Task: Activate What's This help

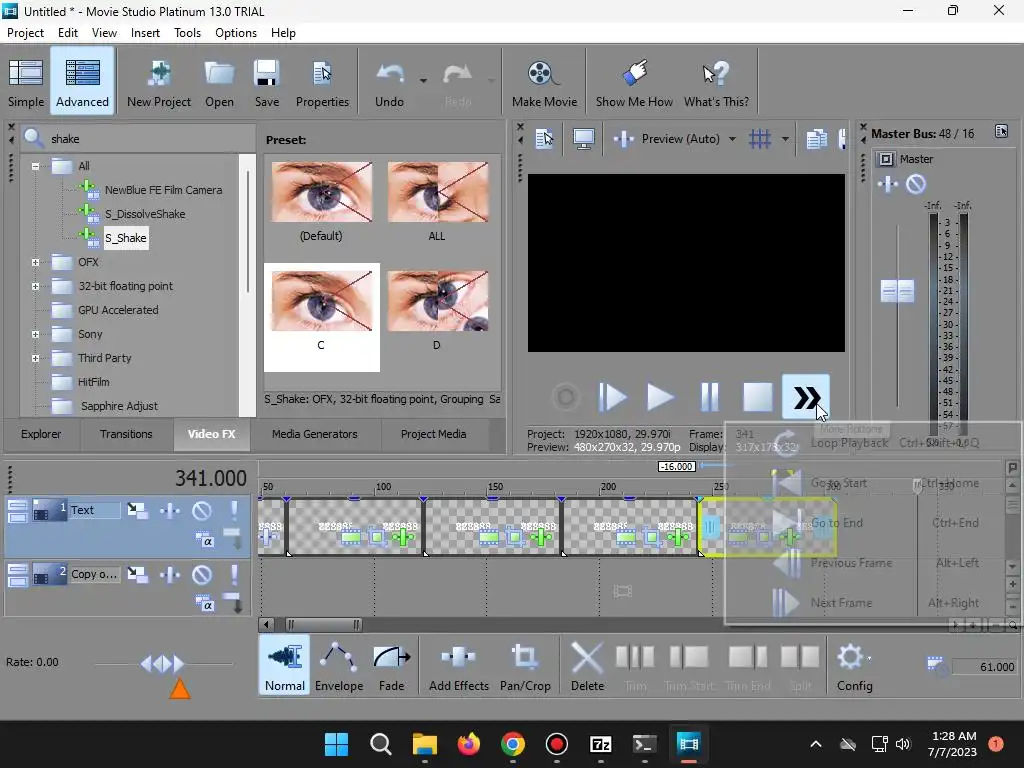Action: 716,82
